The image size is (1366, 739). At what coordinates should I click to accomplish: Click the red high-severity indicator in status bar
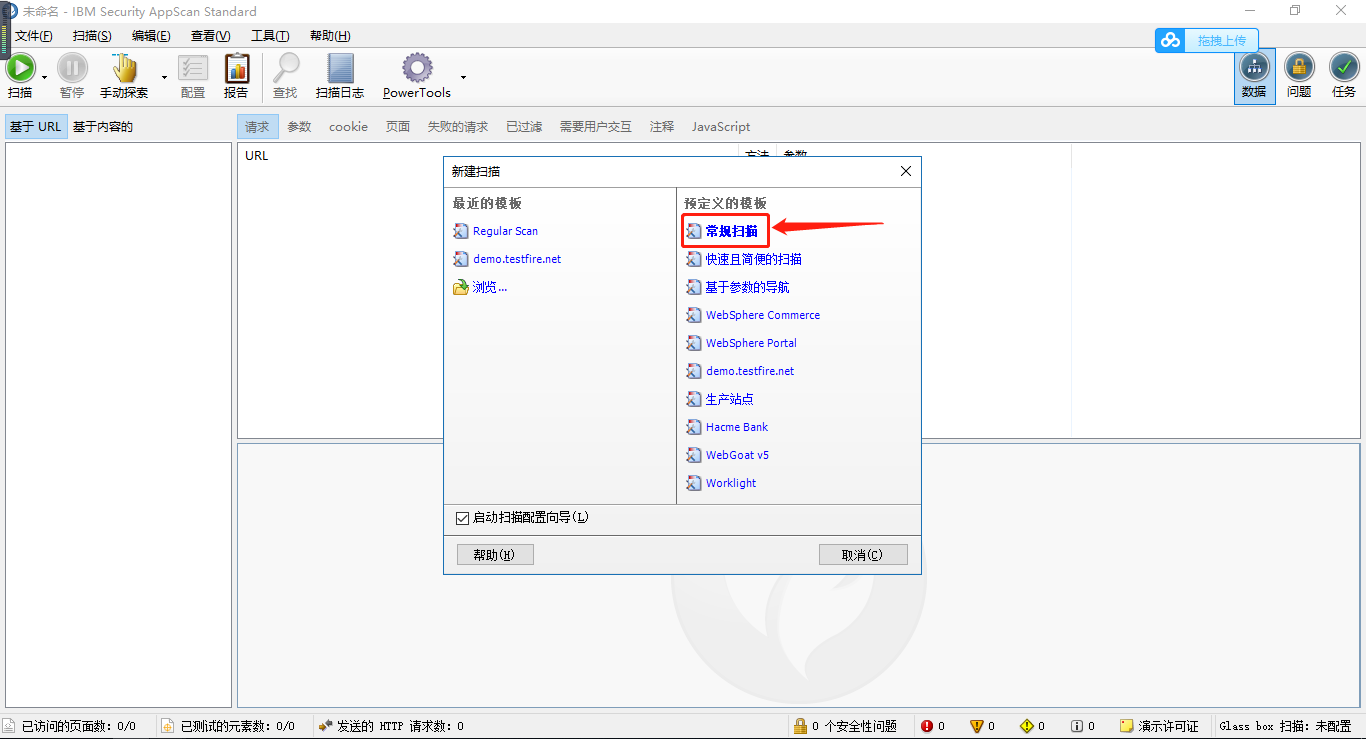pos(927,726)
